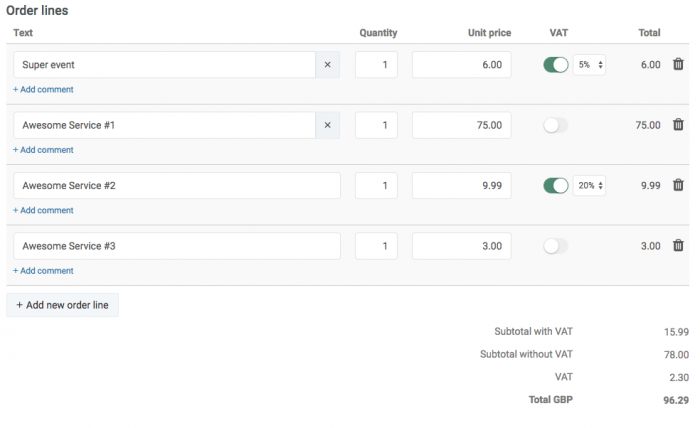
Task: Add comment under Awesome Service #2
Action: 43,210
